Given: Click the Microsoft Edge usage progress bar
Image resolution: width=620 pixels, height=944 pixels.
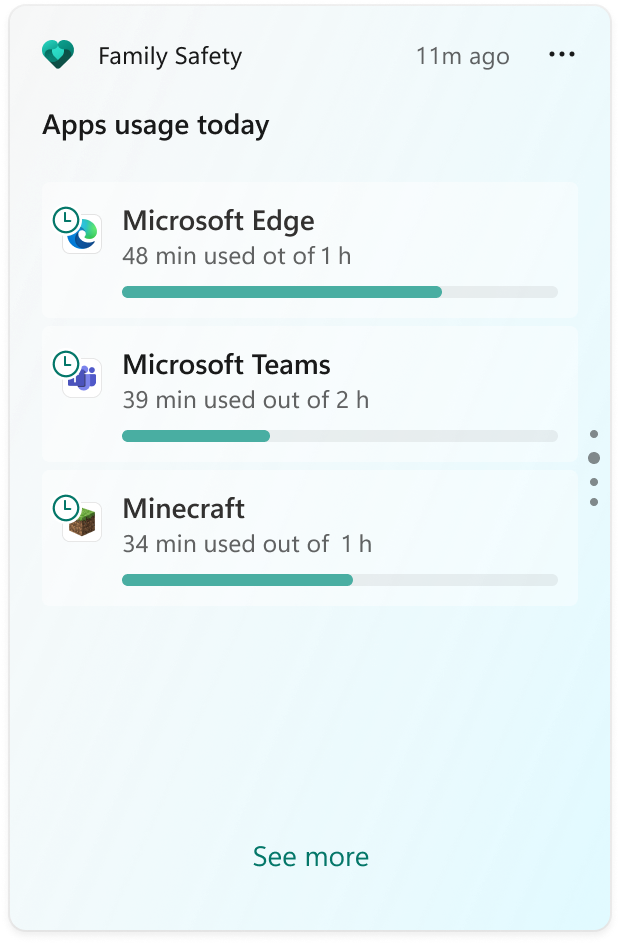Looking at the screenshot, I should [339, 292].
